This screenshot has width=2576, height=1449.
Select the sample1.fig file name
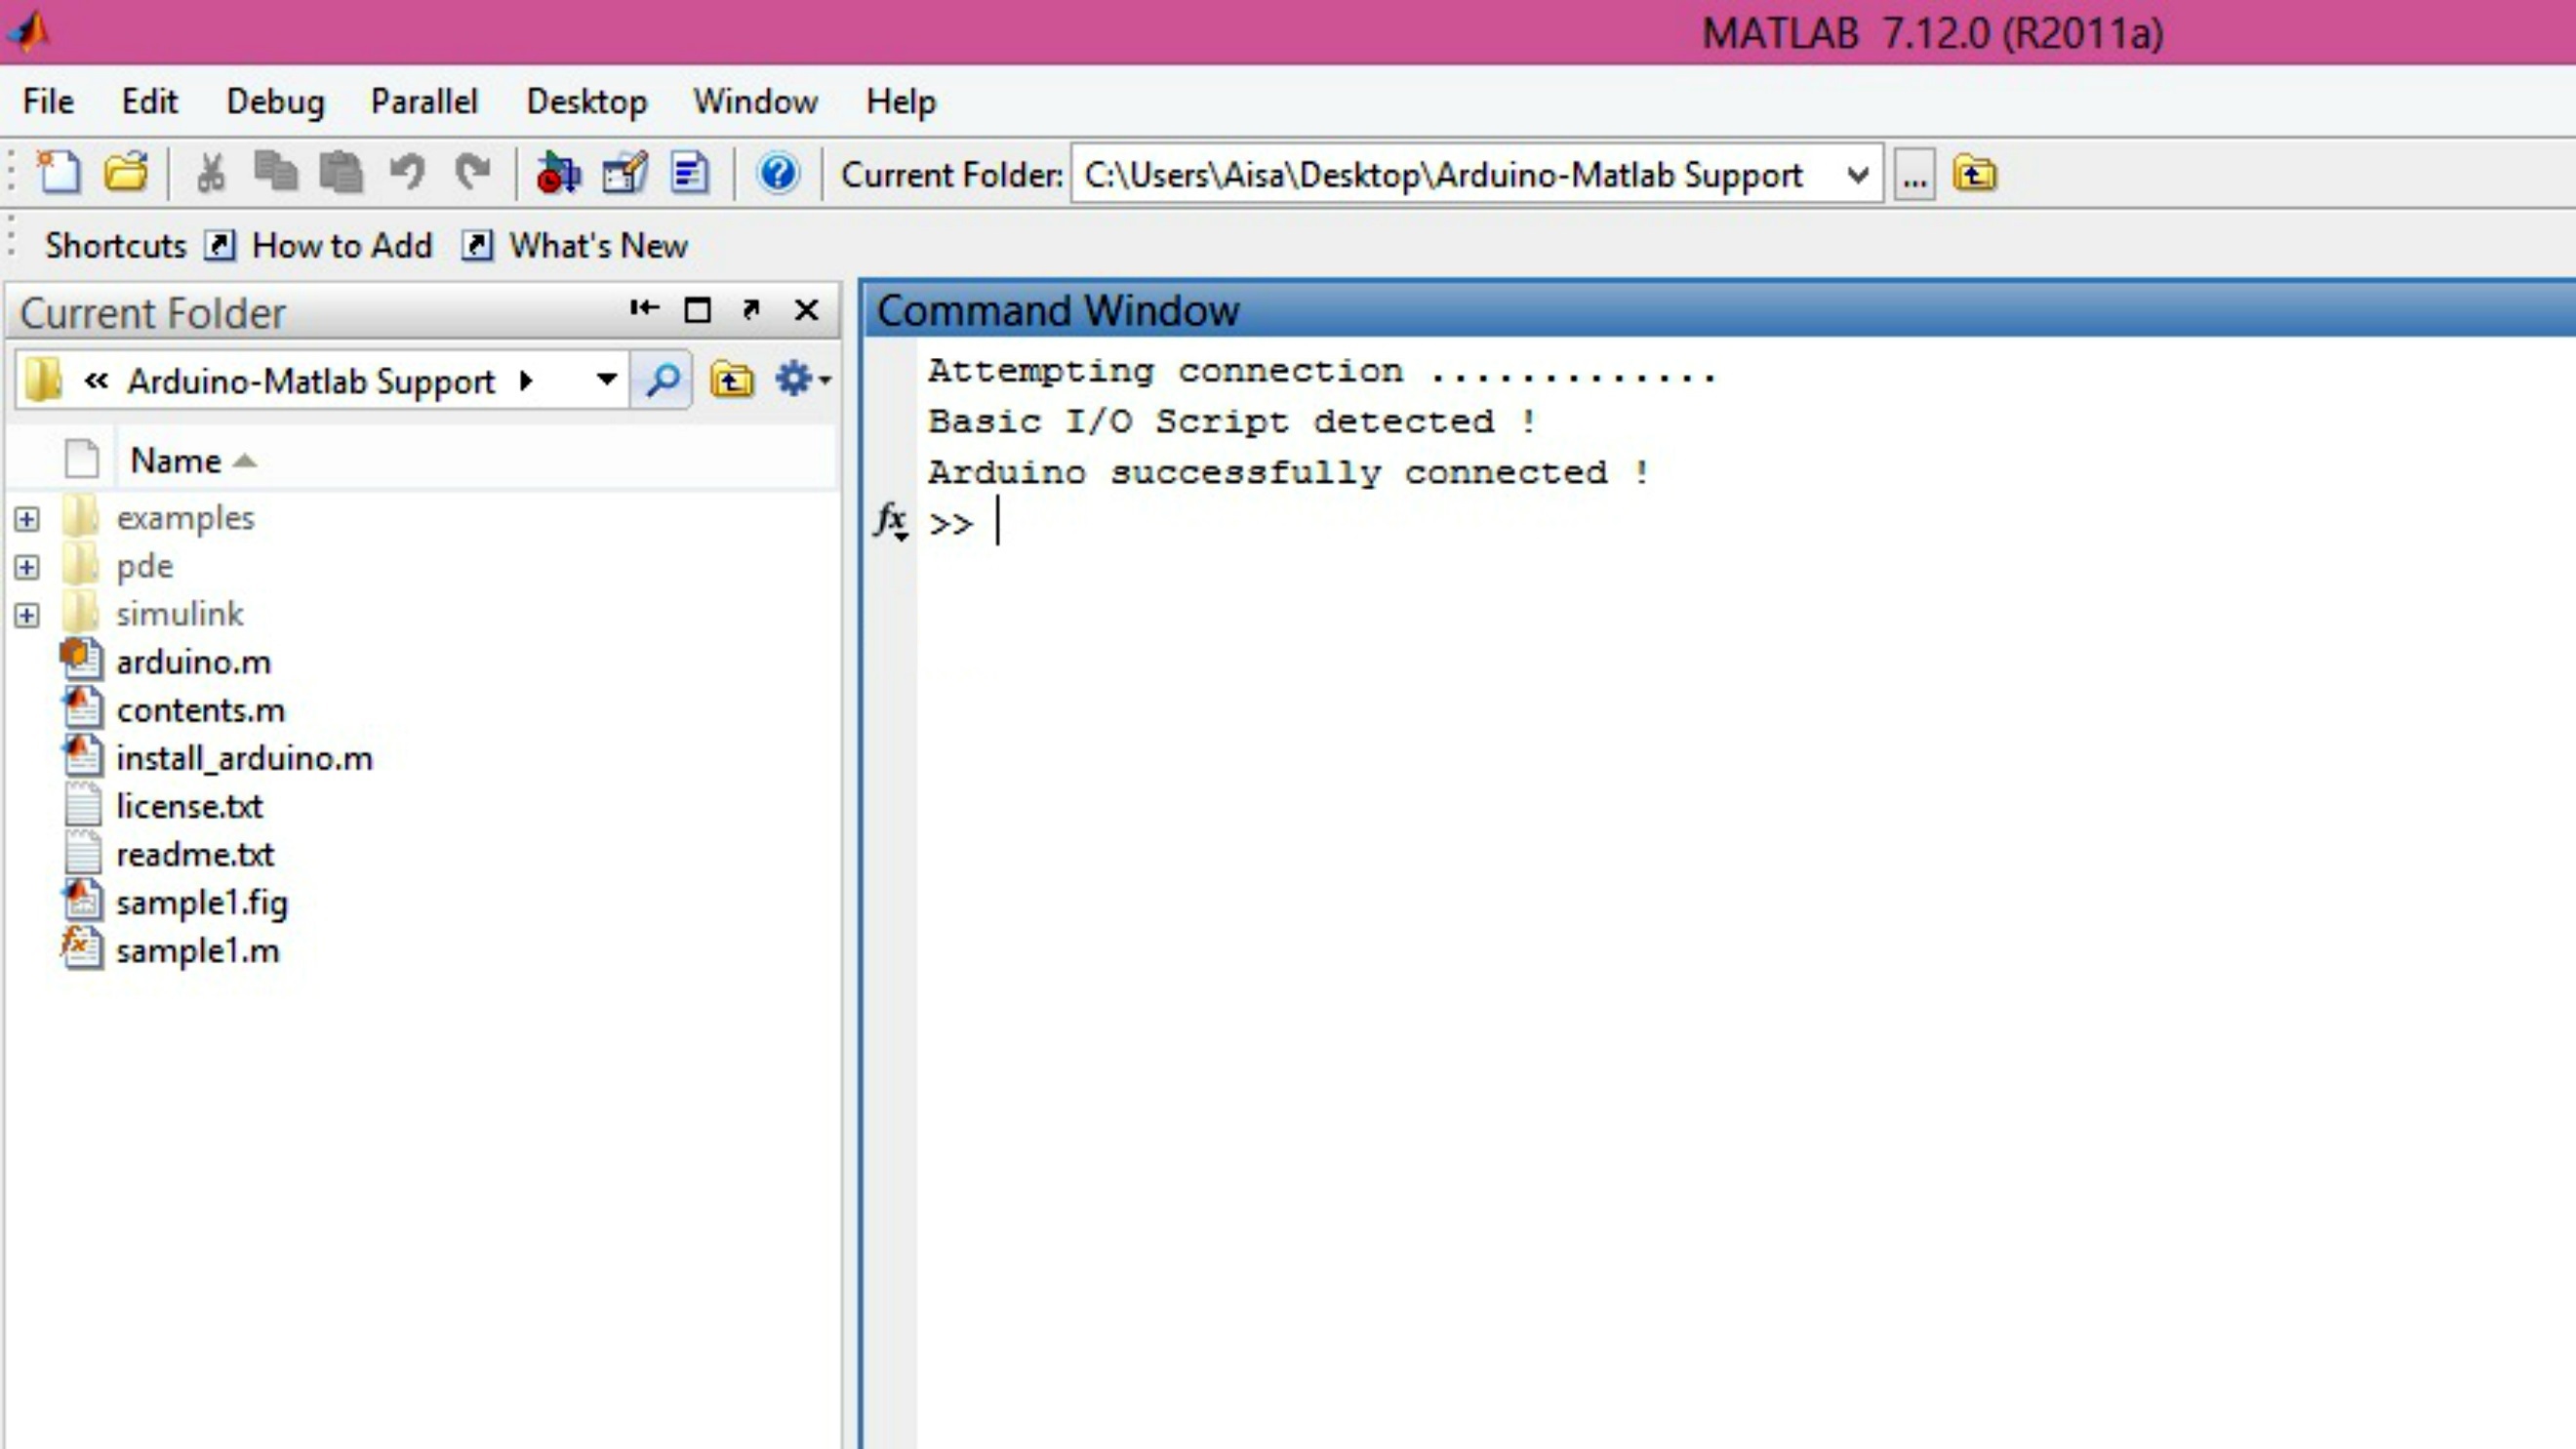202,902
